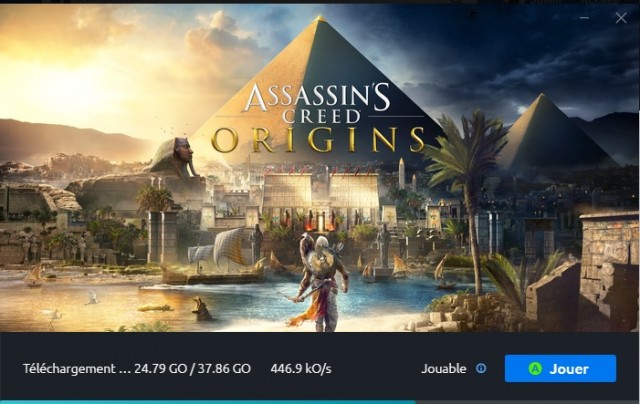This screenshot has width=640, height=404.
Task: Click the filled cyan download progress bar
Action: (x=207, y=402)
